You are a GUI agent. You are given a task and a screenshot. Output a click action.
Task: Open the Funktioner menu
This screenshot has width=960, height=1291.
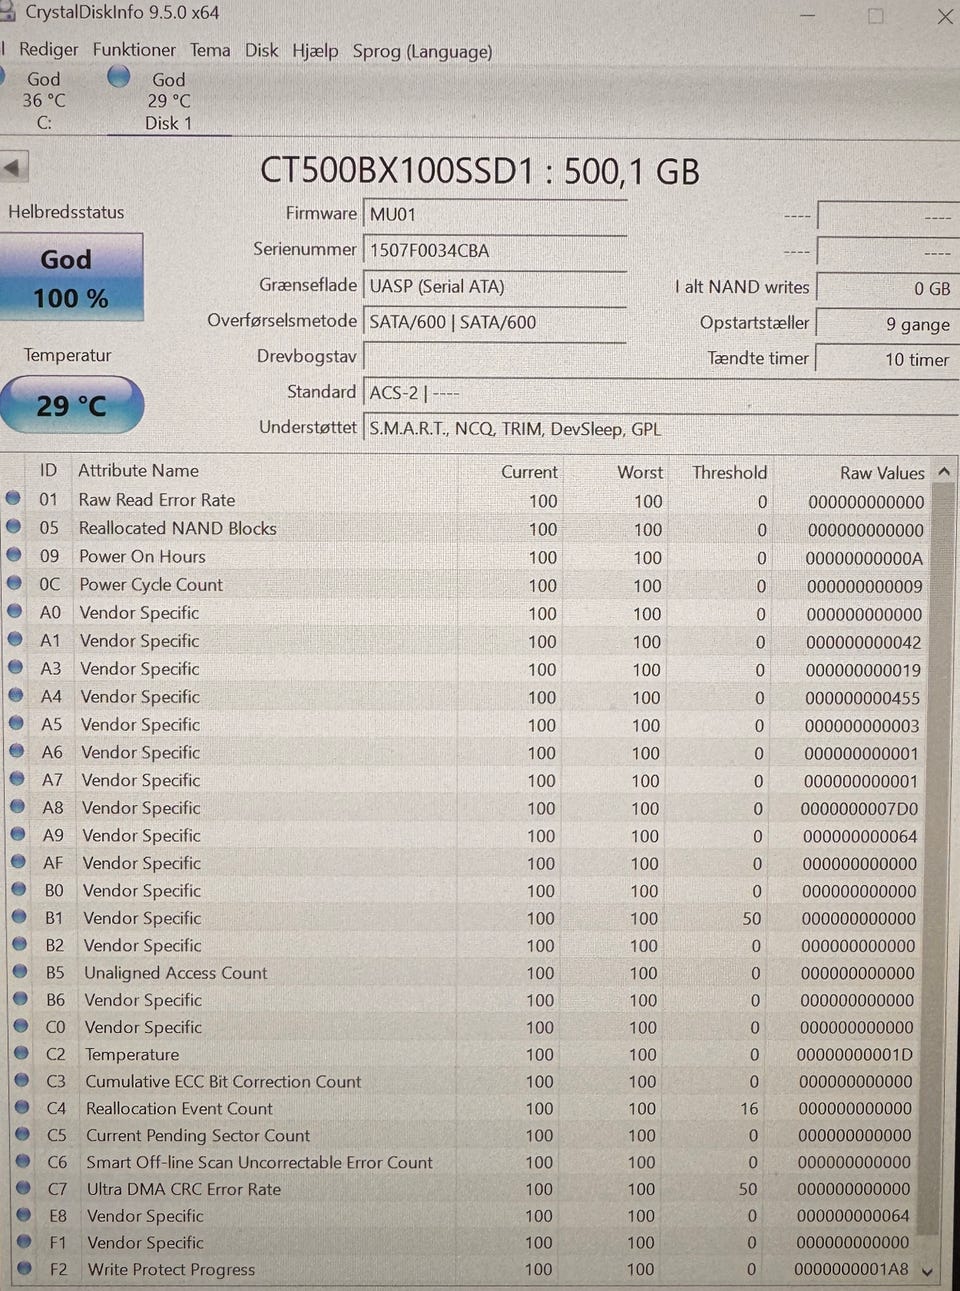pos(134,50)
